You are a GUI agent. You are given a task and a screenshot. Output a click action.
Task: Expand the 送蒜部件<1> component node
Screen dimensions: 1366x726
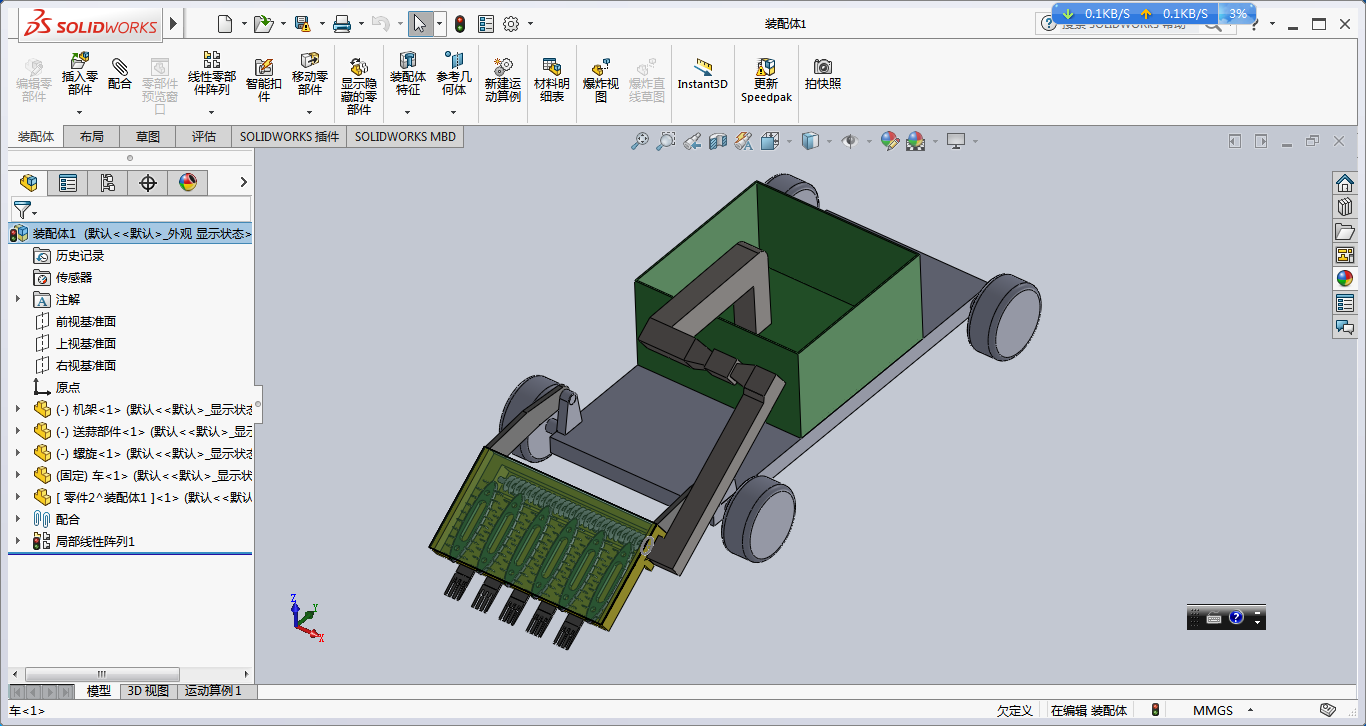[x=18, y=431]
